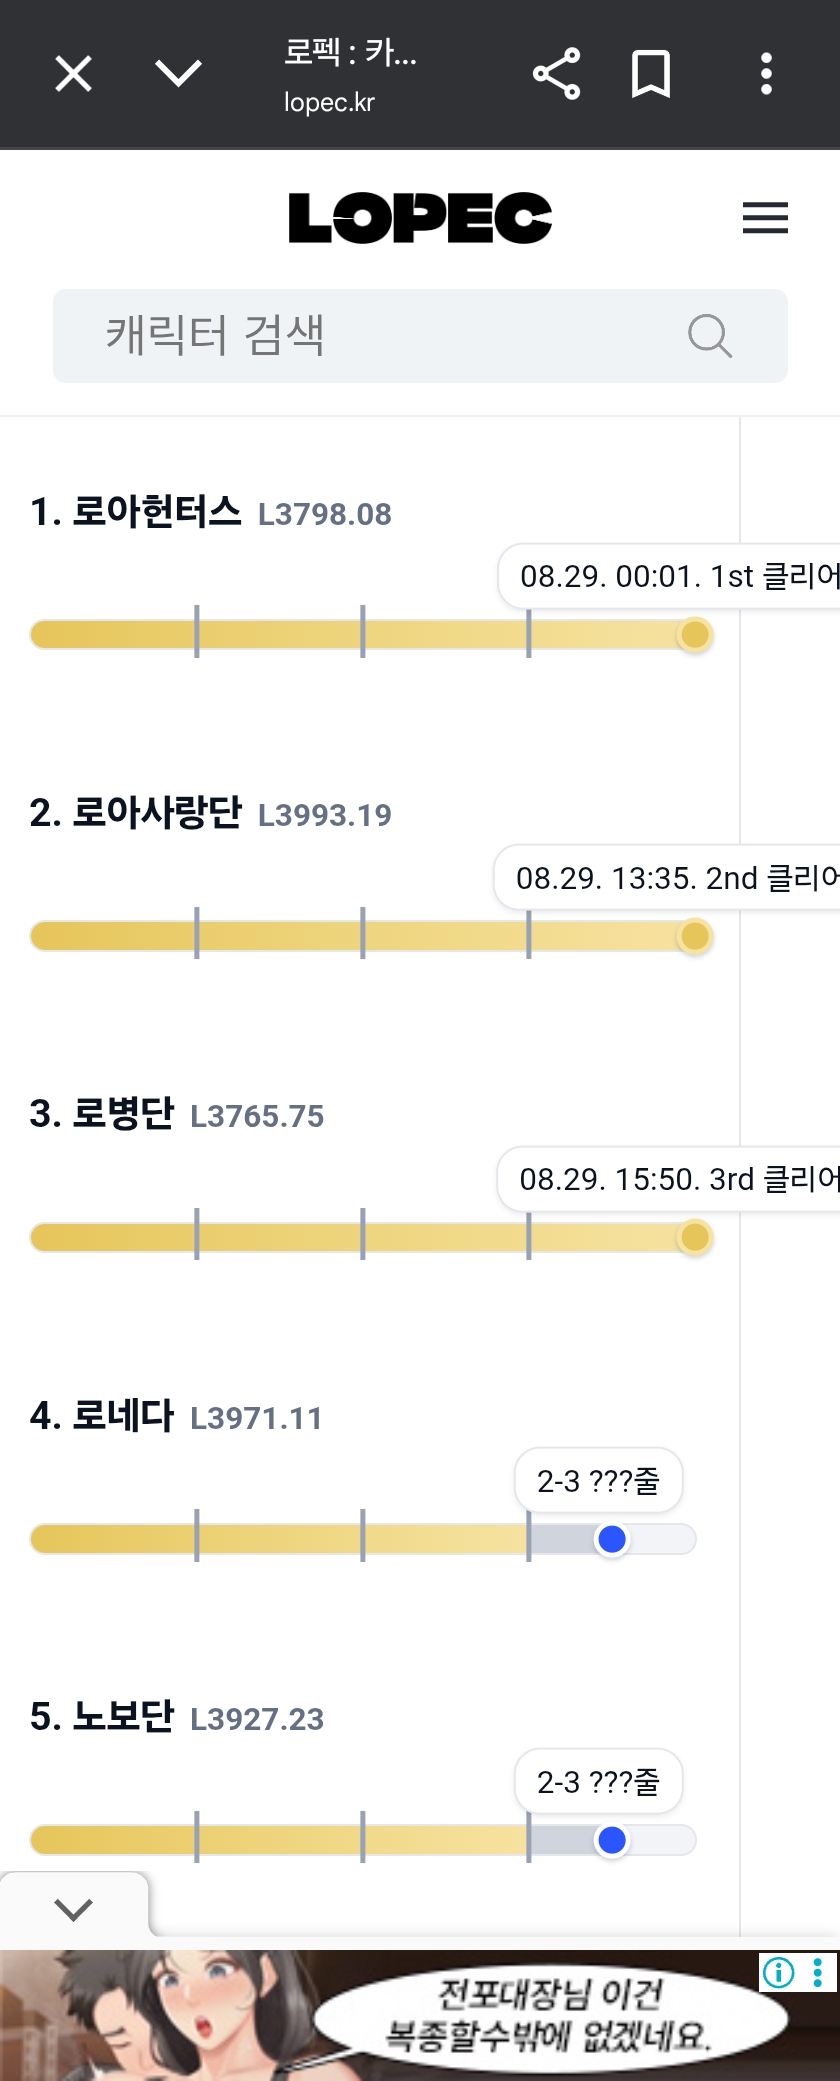Collapse the ad banner with bottom chevron tab
The image size is (840, 2081).
[74, 1910]
